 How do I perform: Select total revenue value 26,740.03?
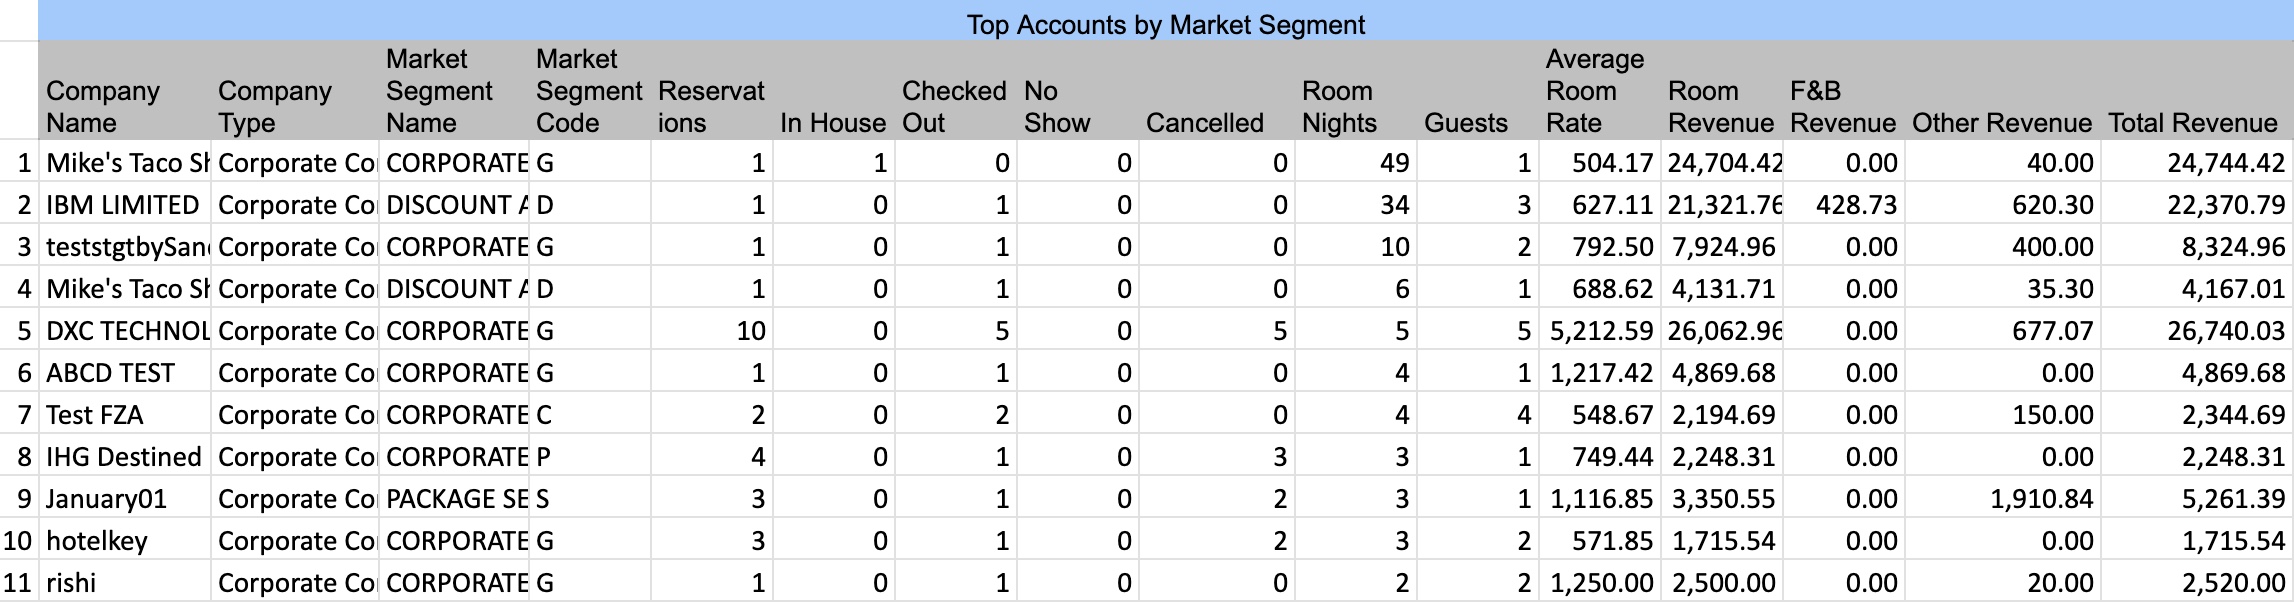[2225, 331]
